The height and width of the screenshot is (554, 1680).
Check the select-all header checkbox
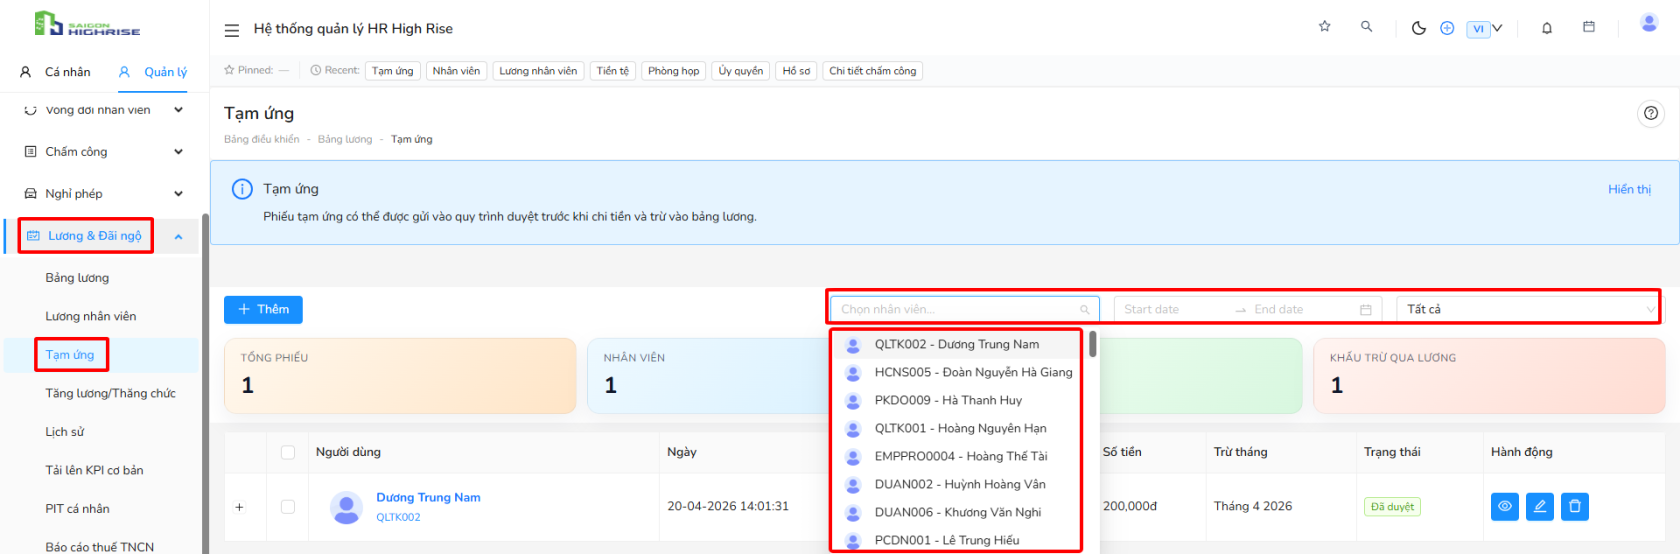tap(288, 452)
